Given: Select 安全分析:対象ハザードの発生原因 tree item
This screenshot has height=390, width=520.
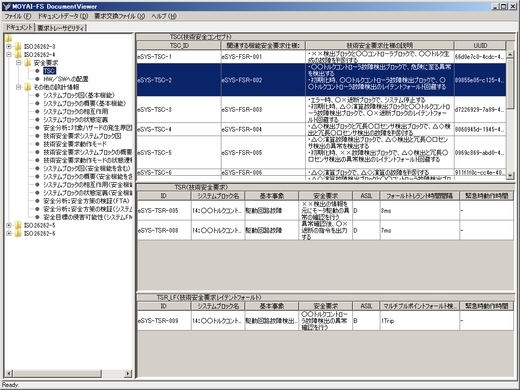Looking at the screenshot, I should 88,128.
